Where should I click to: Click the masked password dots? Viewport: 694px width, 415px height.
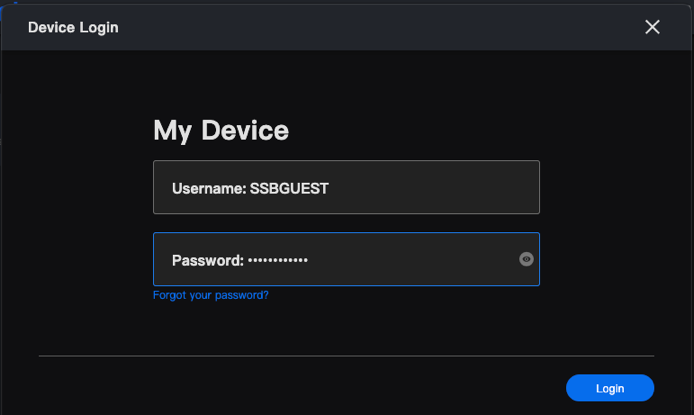tap(278, 260)
